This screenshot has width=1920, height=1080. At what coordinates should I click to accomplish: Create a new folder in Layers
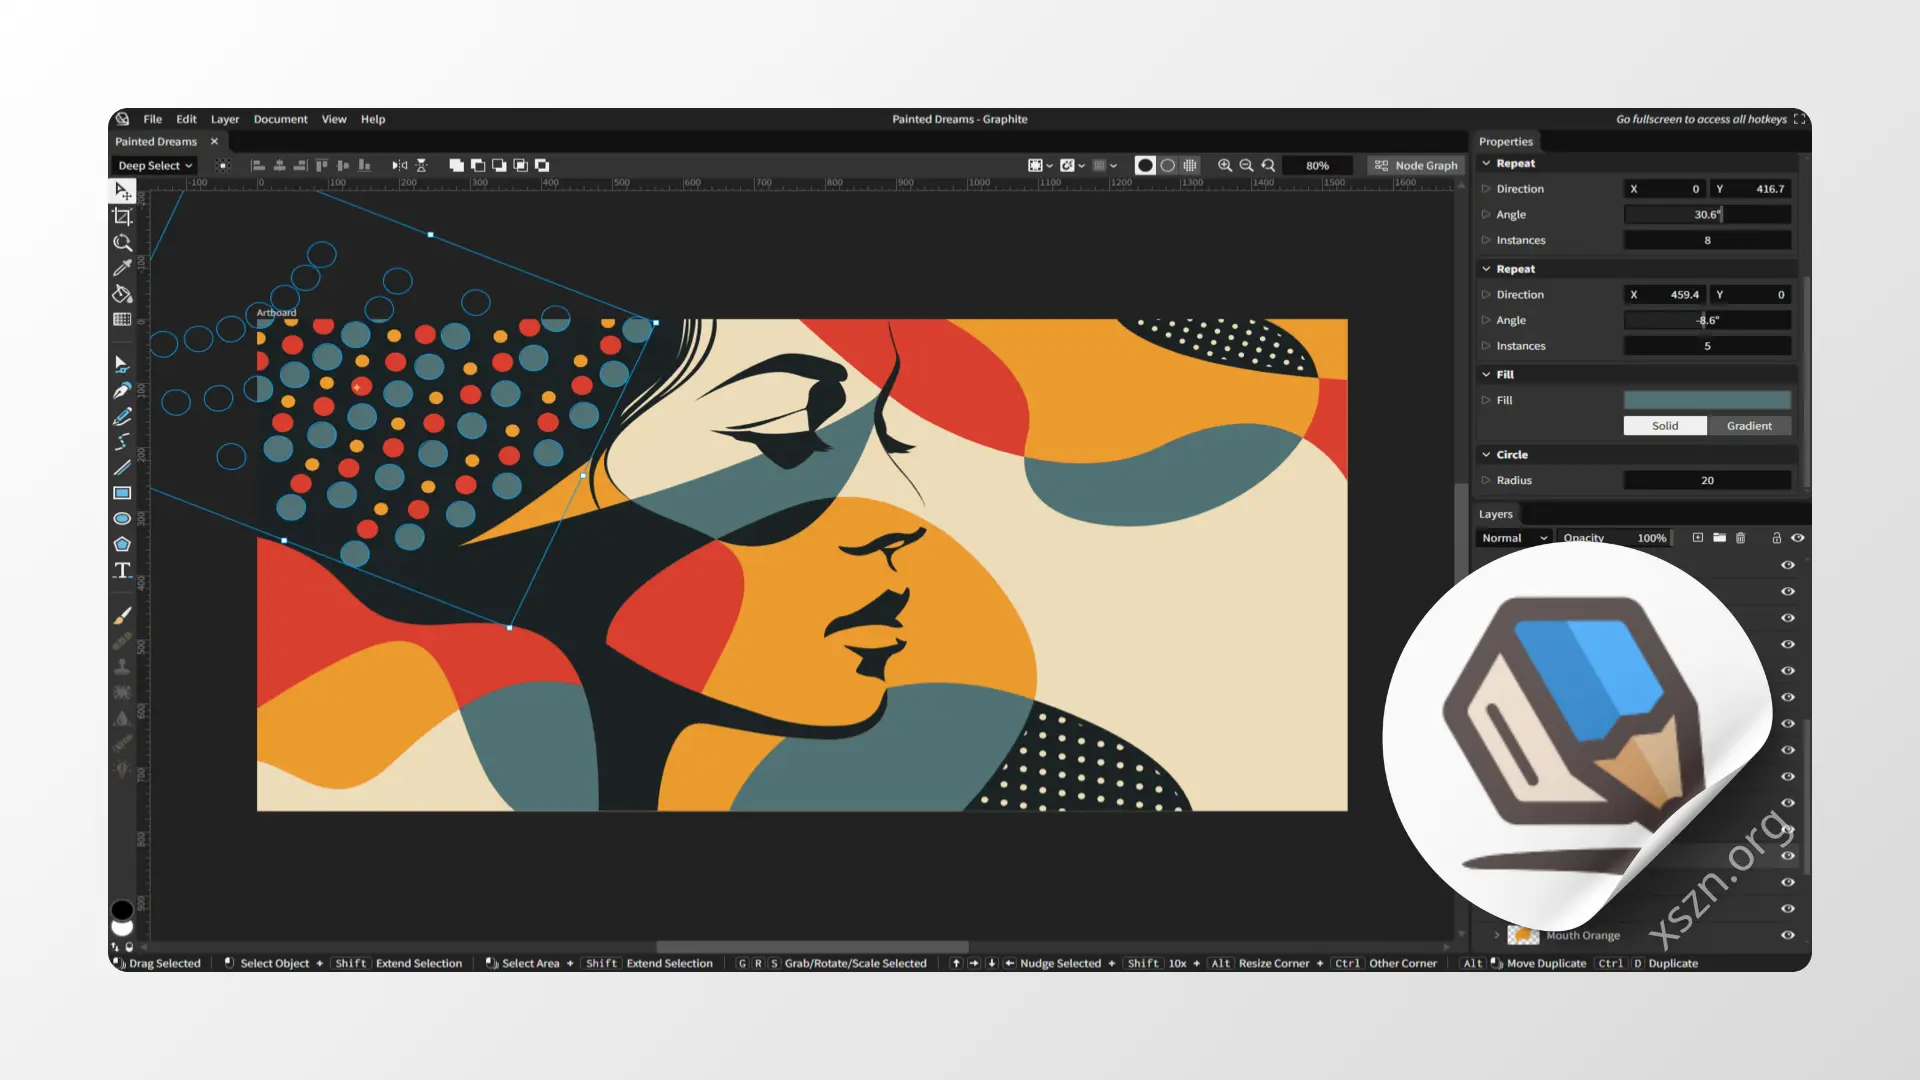(x=1719, y=538)
